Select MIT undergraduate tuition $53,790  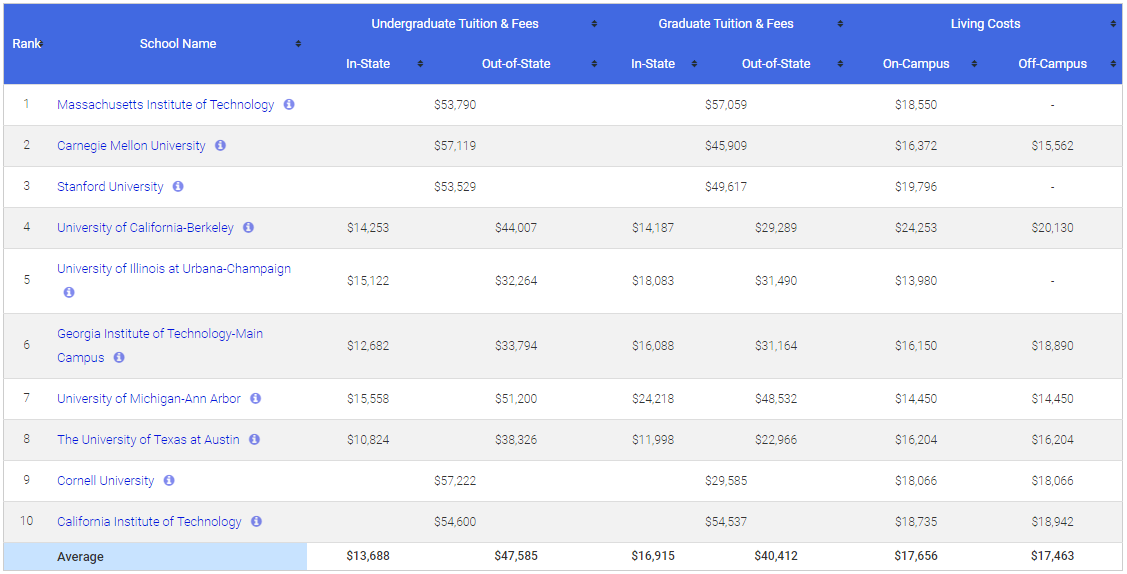point(455,105)
